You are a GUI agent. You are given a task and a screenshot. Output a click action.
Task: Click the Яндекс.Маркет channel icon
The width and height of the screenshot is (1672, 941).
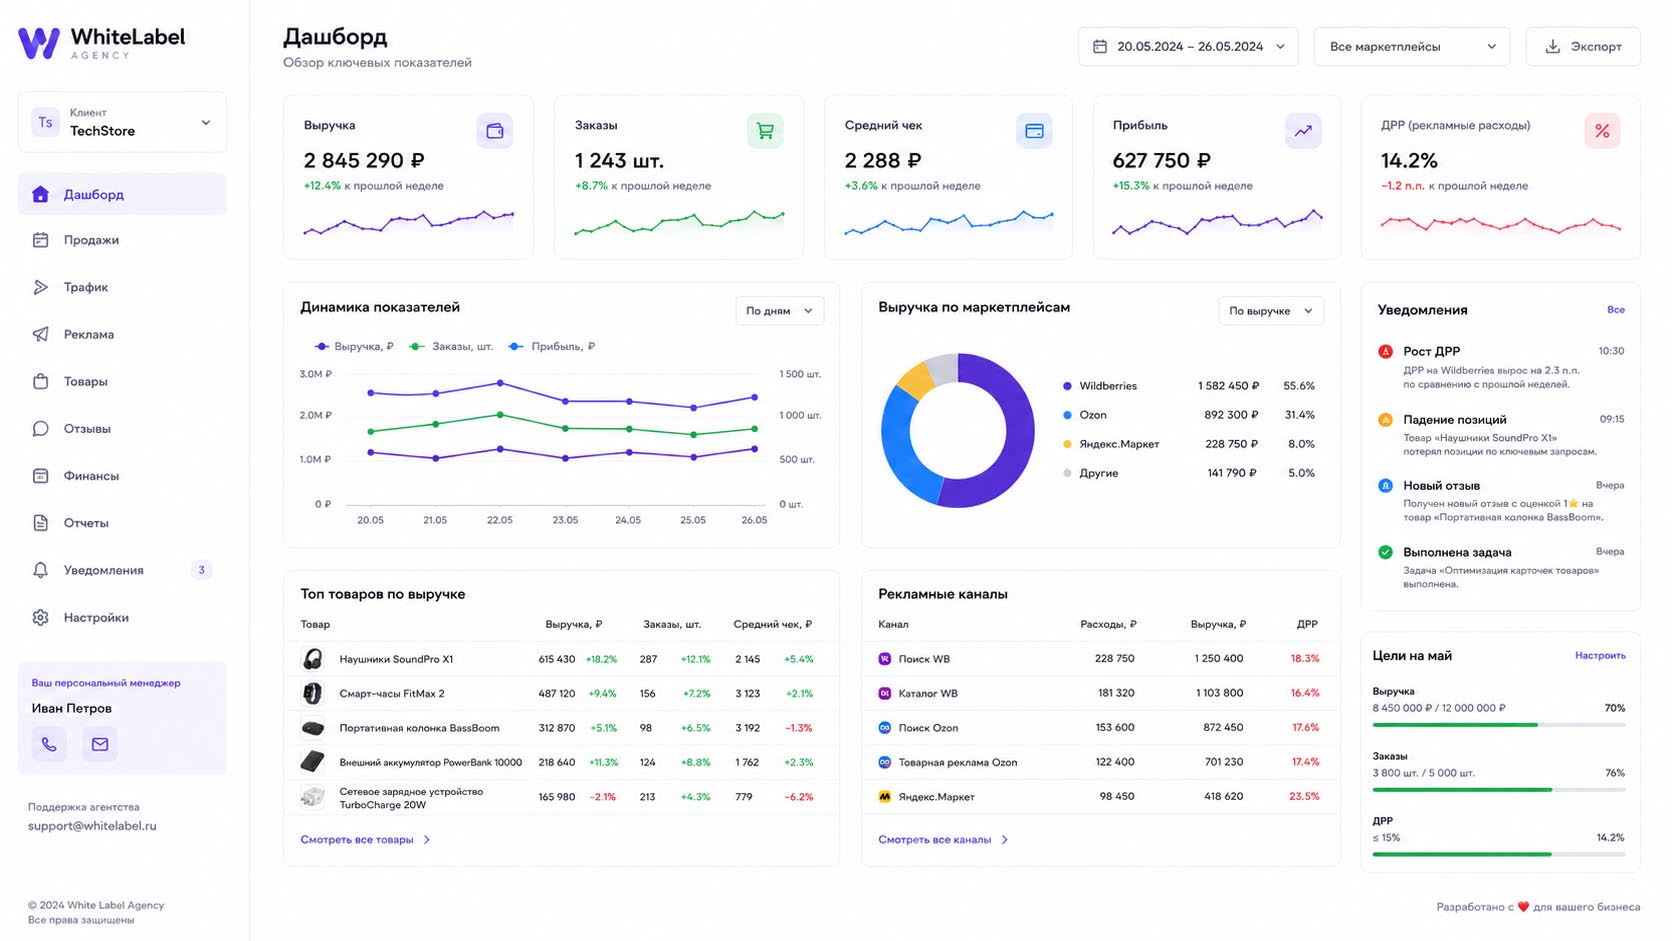click(x=884, y=797)
